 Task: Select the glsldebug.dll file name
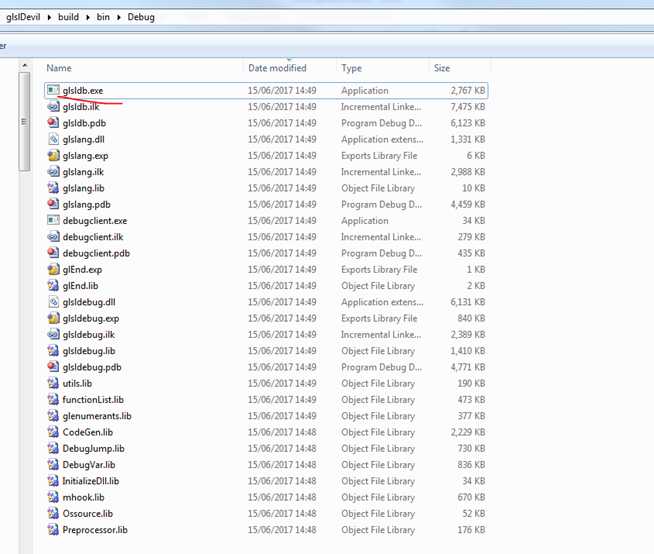(89, 302)
